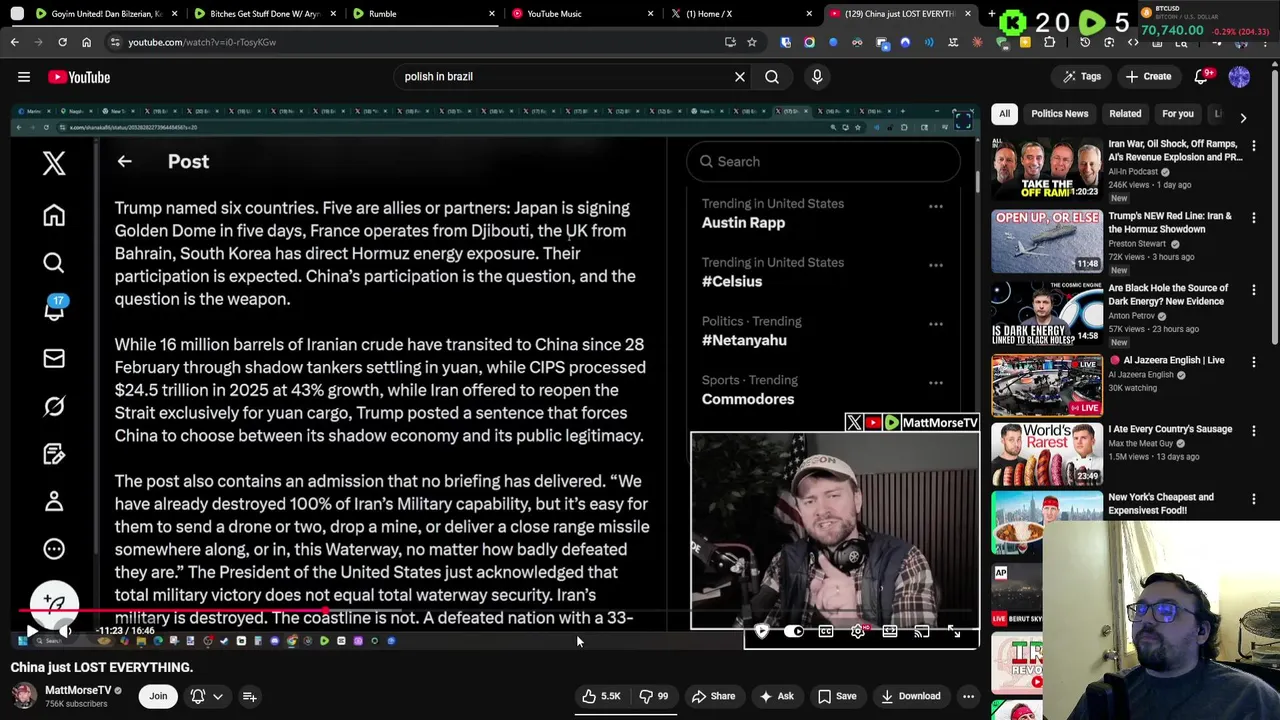1280x720 pixels.
Task: Open more actions menu after Download
Action: pos(968,696)
